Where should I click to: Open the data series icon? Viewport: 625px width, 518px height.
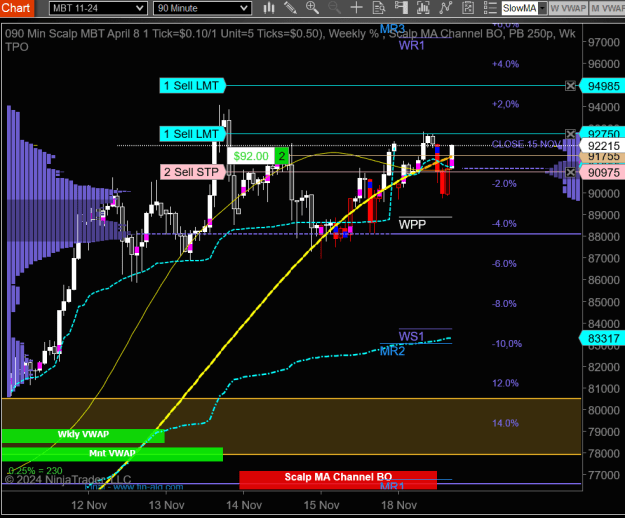(x=423, y=8)
